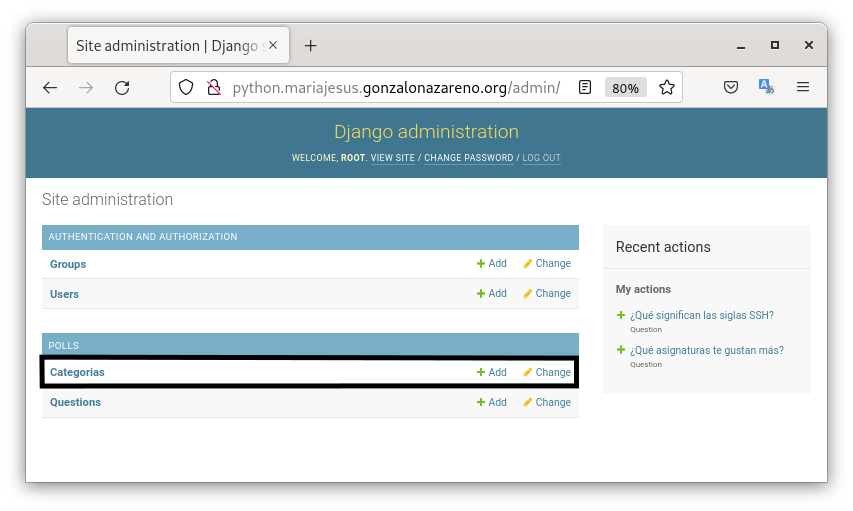
Task: Open the Pocket save icon
Action: pos(731,87)
